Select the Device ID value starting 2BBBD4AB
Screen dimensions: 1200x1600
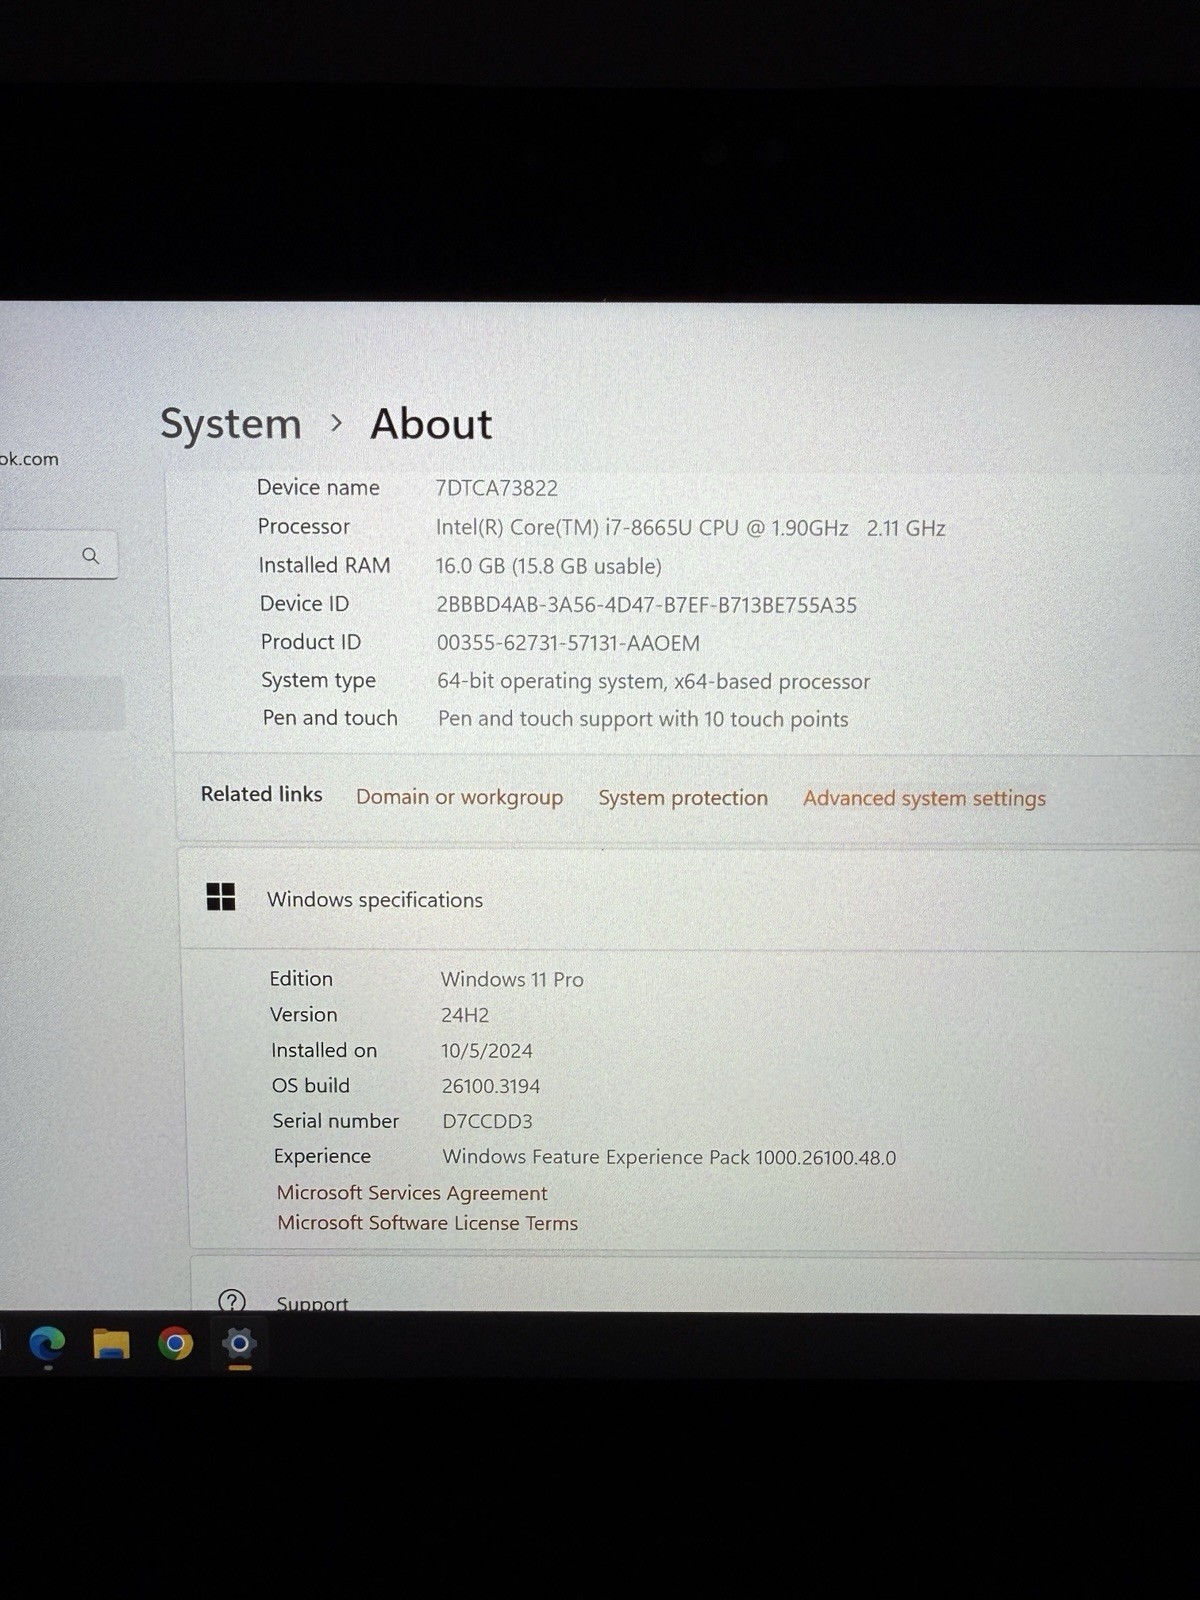pyautogui.click(x=646, y=605)
